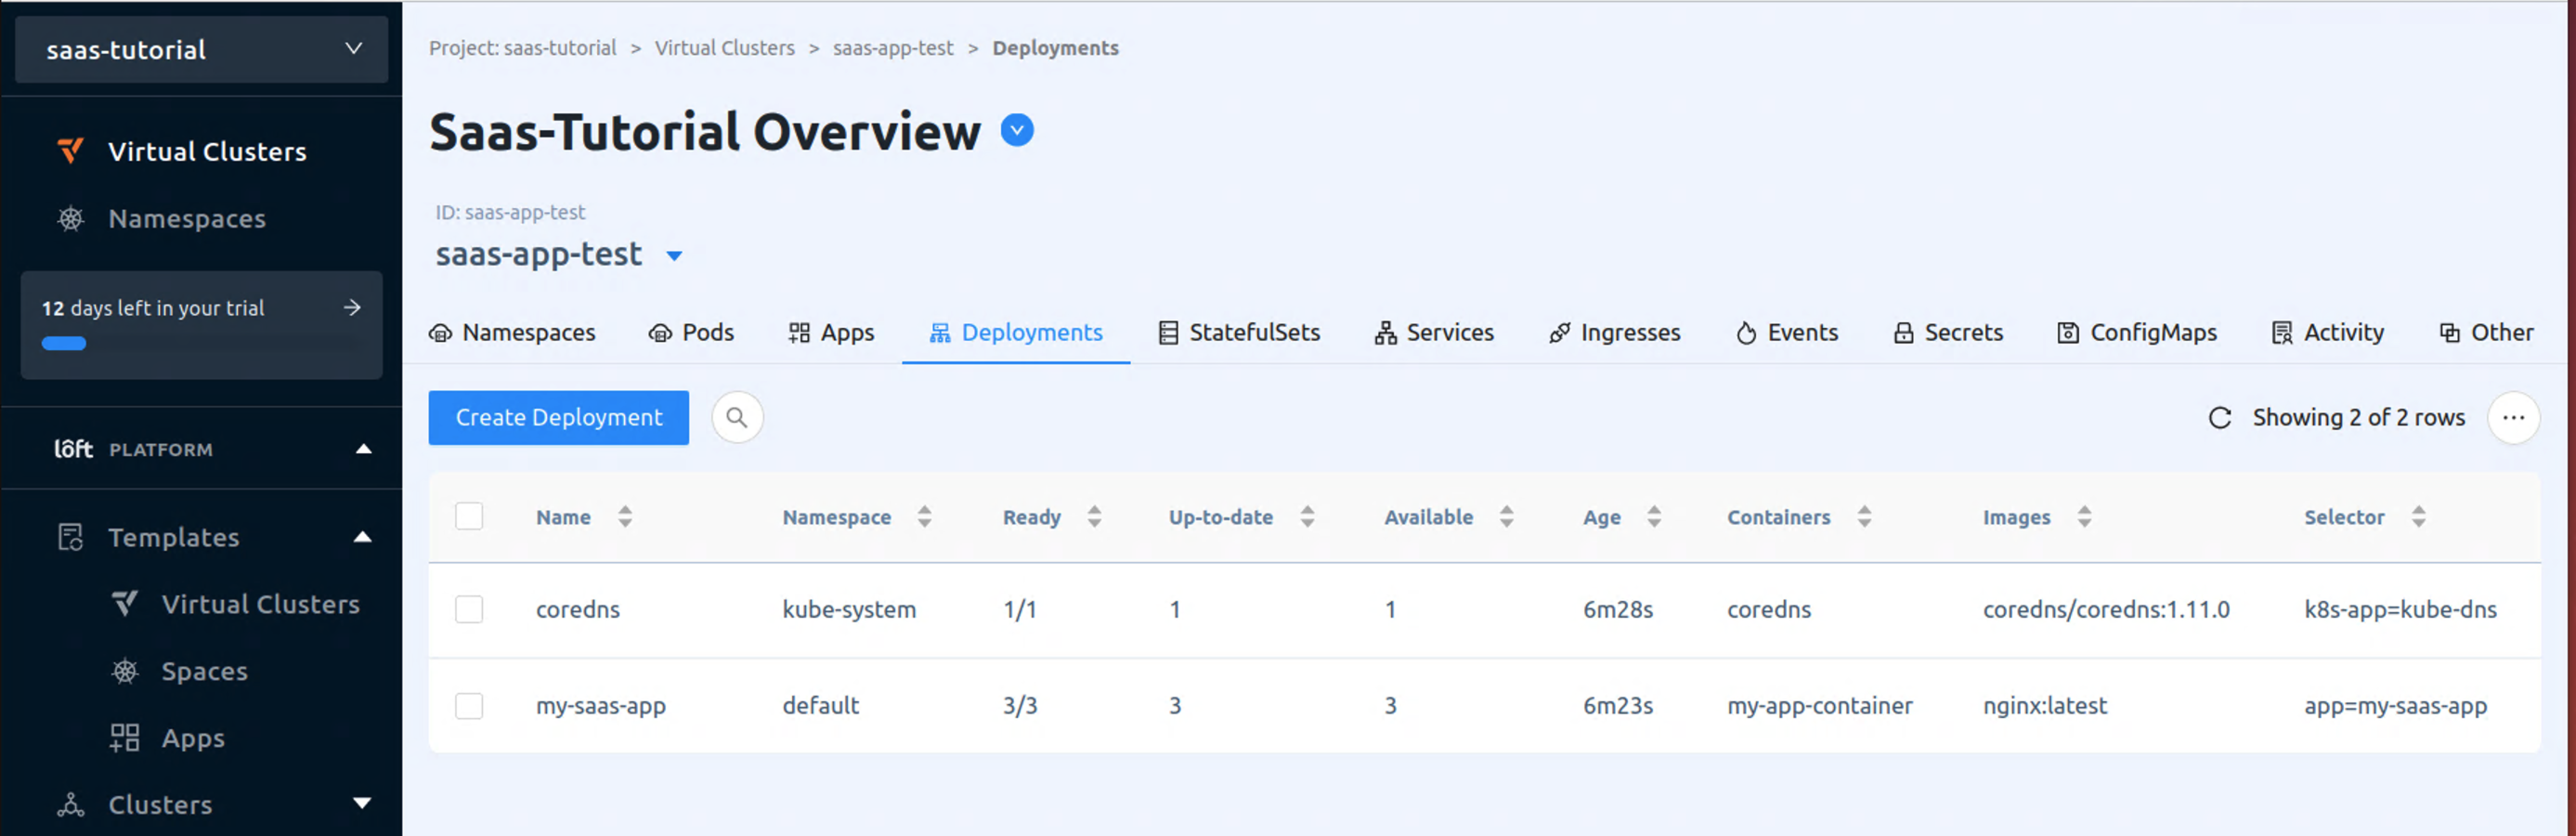Open the Namespaces section from sidebar
Screen dimensions: 2576x836
tap(186, 218)
